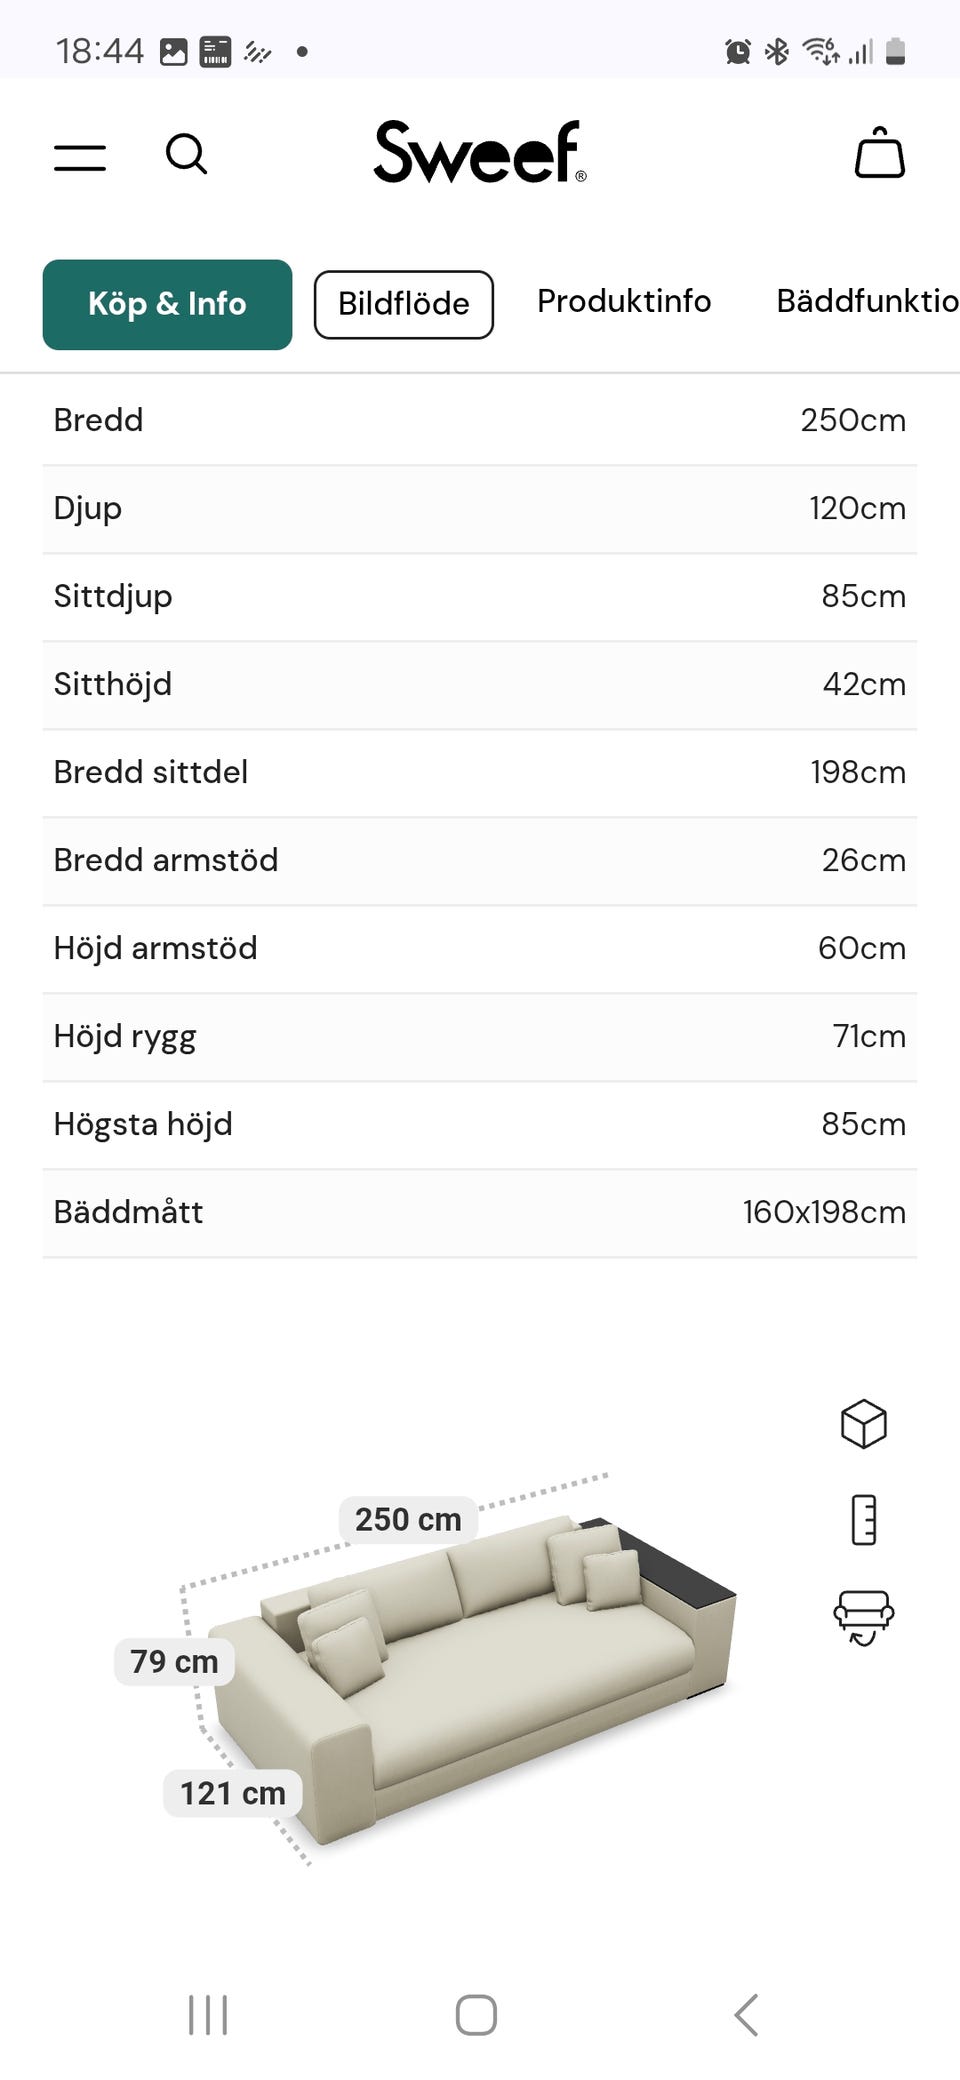This screenshot has width=960, height=2080.
Task: Select the Bäddmått 160x198cm row
Action: pyautogui.click(x=480, y=1212)
